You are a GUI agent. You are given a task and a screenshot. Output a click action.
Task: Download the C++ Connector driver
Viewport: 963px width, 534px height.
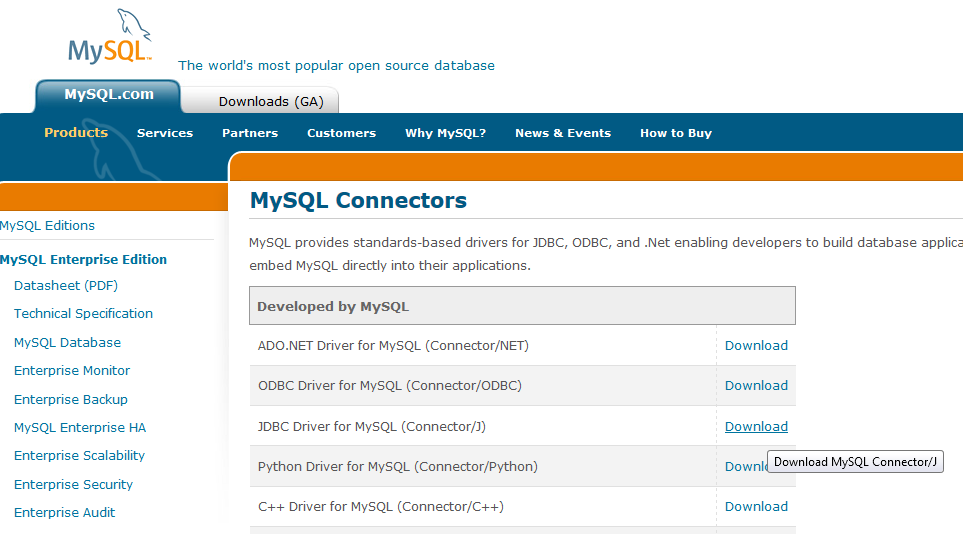pyautogui.click(x=756, y=507)
